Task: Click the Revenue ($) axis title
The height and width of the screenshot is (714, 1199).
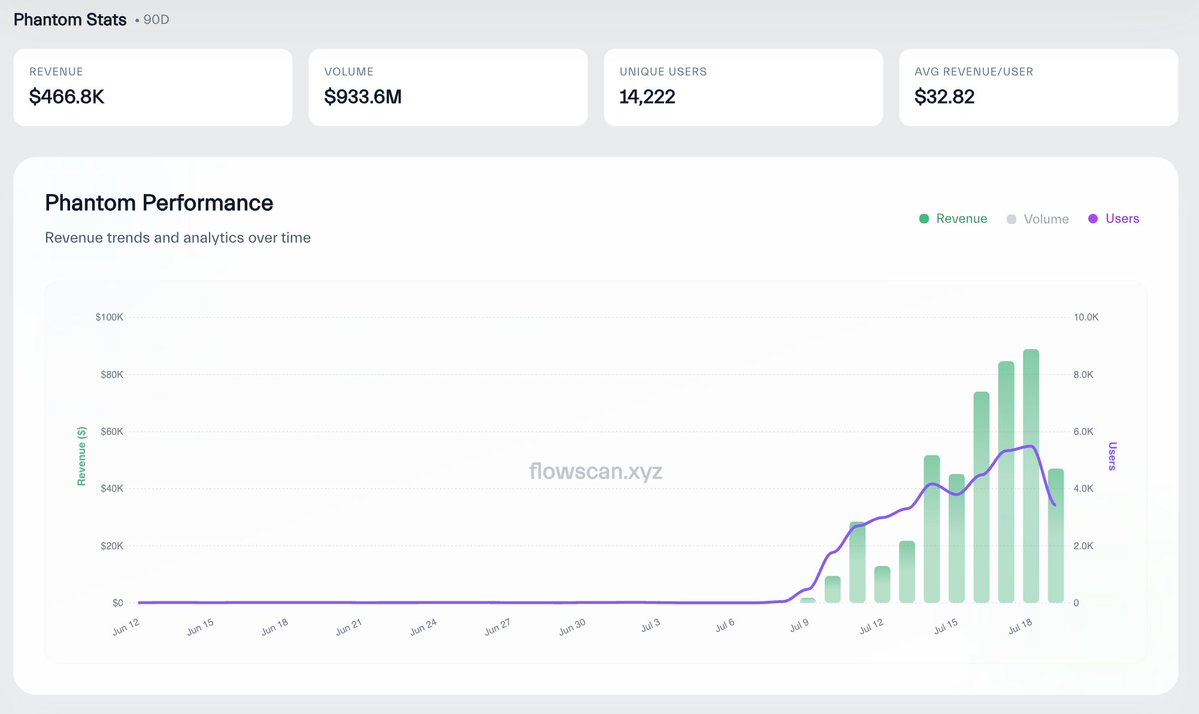Action: click(x=81, y=456)
